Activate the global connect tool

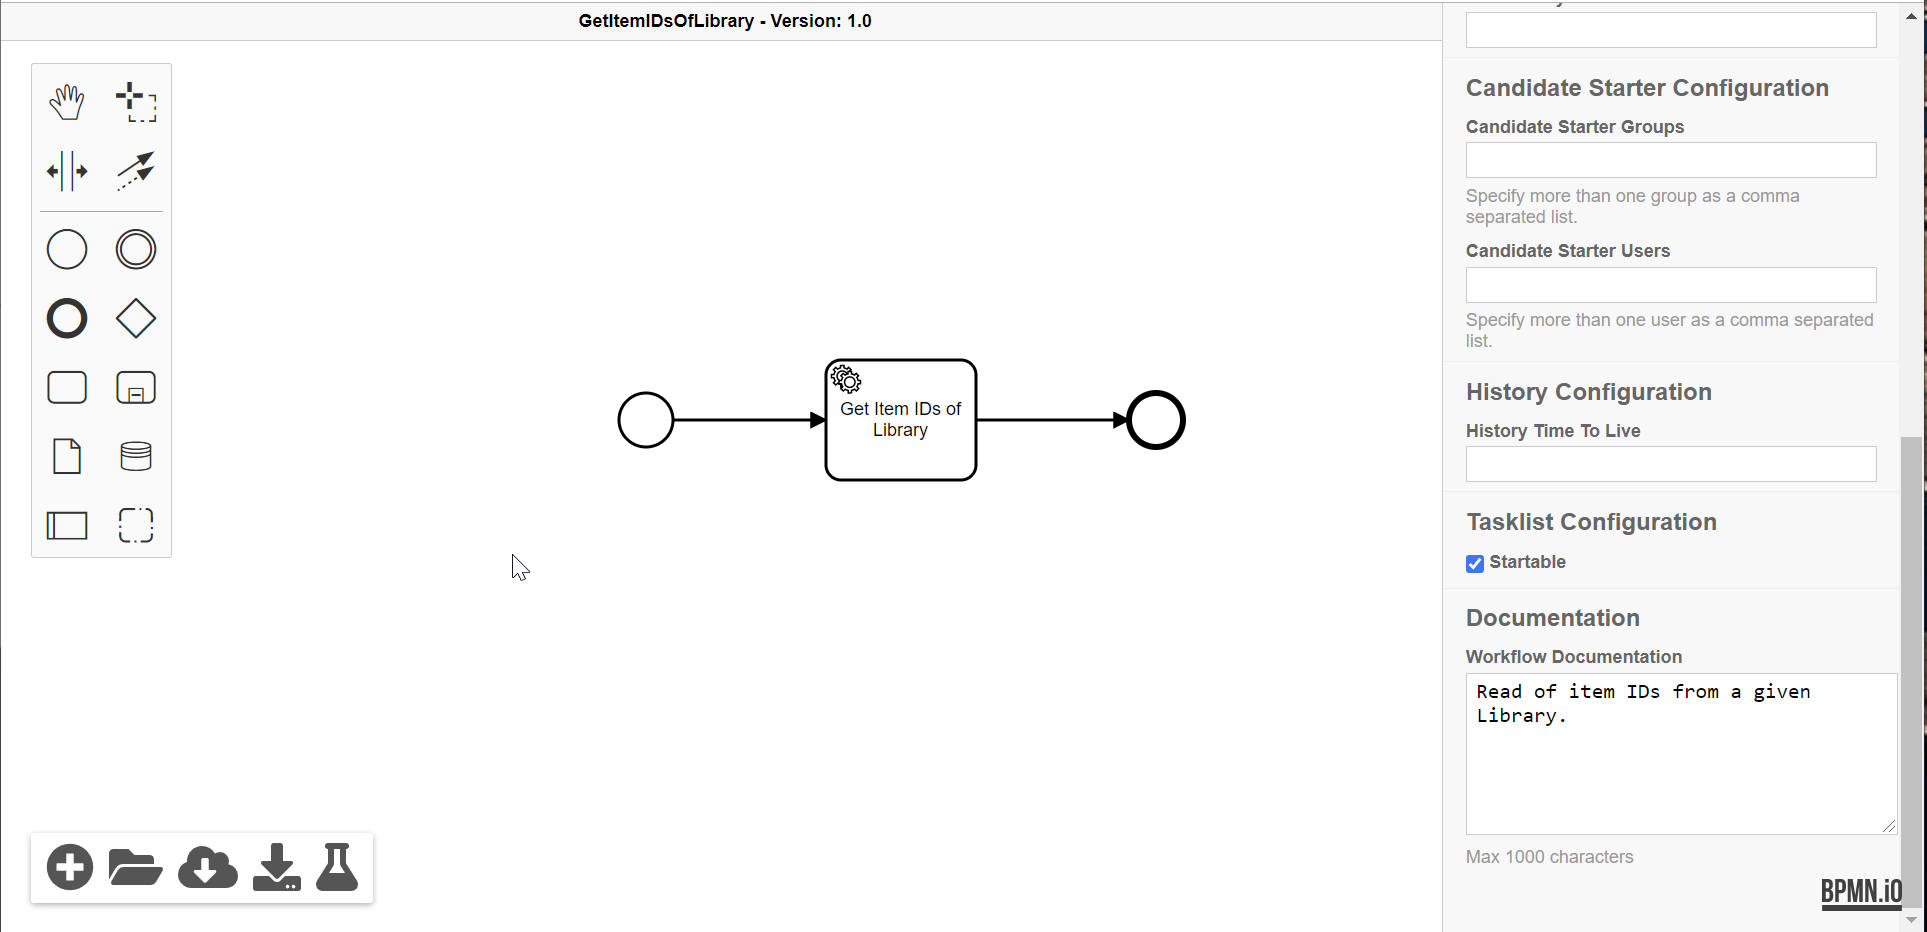click(136, 171)
